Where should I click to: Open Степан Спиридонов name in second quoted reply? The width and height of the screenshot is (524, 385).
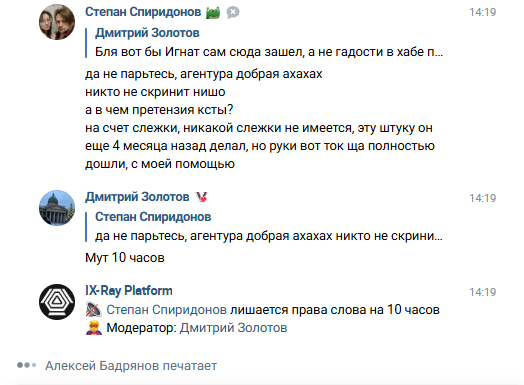153,217
